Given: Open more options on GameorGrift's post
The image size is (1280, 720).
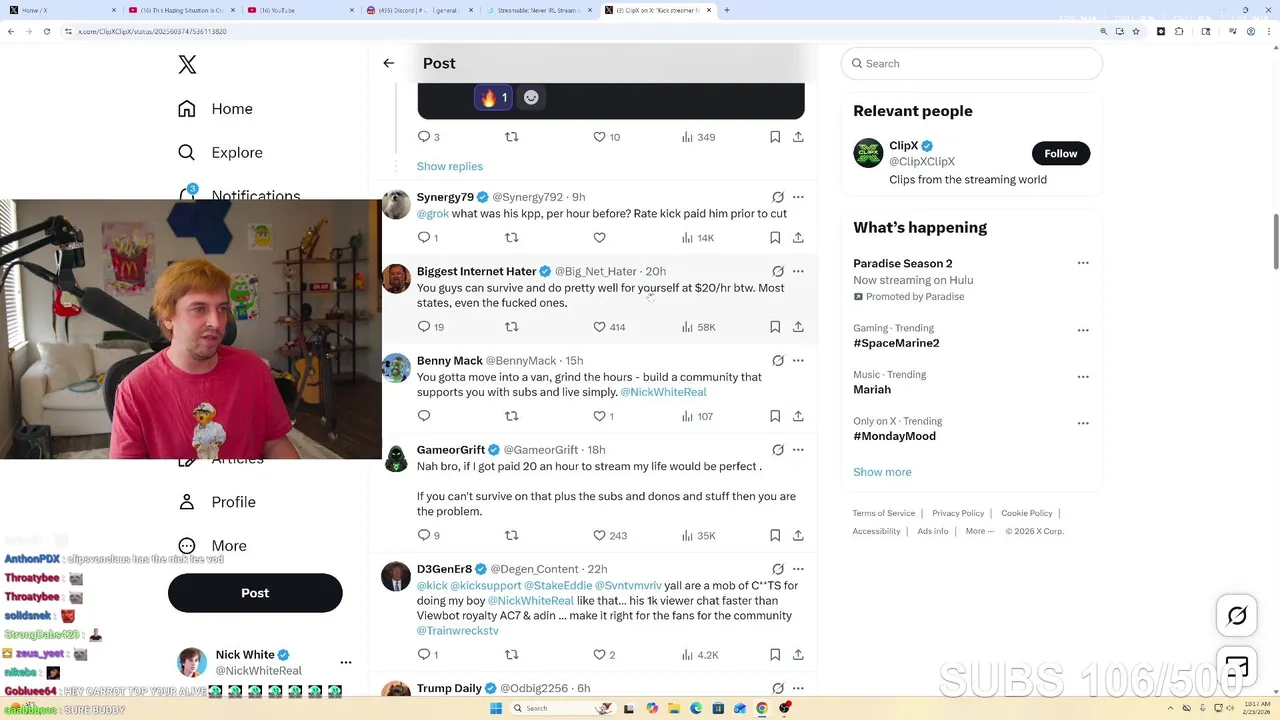Looking at the screenshot, I should (x=798, y=450).
